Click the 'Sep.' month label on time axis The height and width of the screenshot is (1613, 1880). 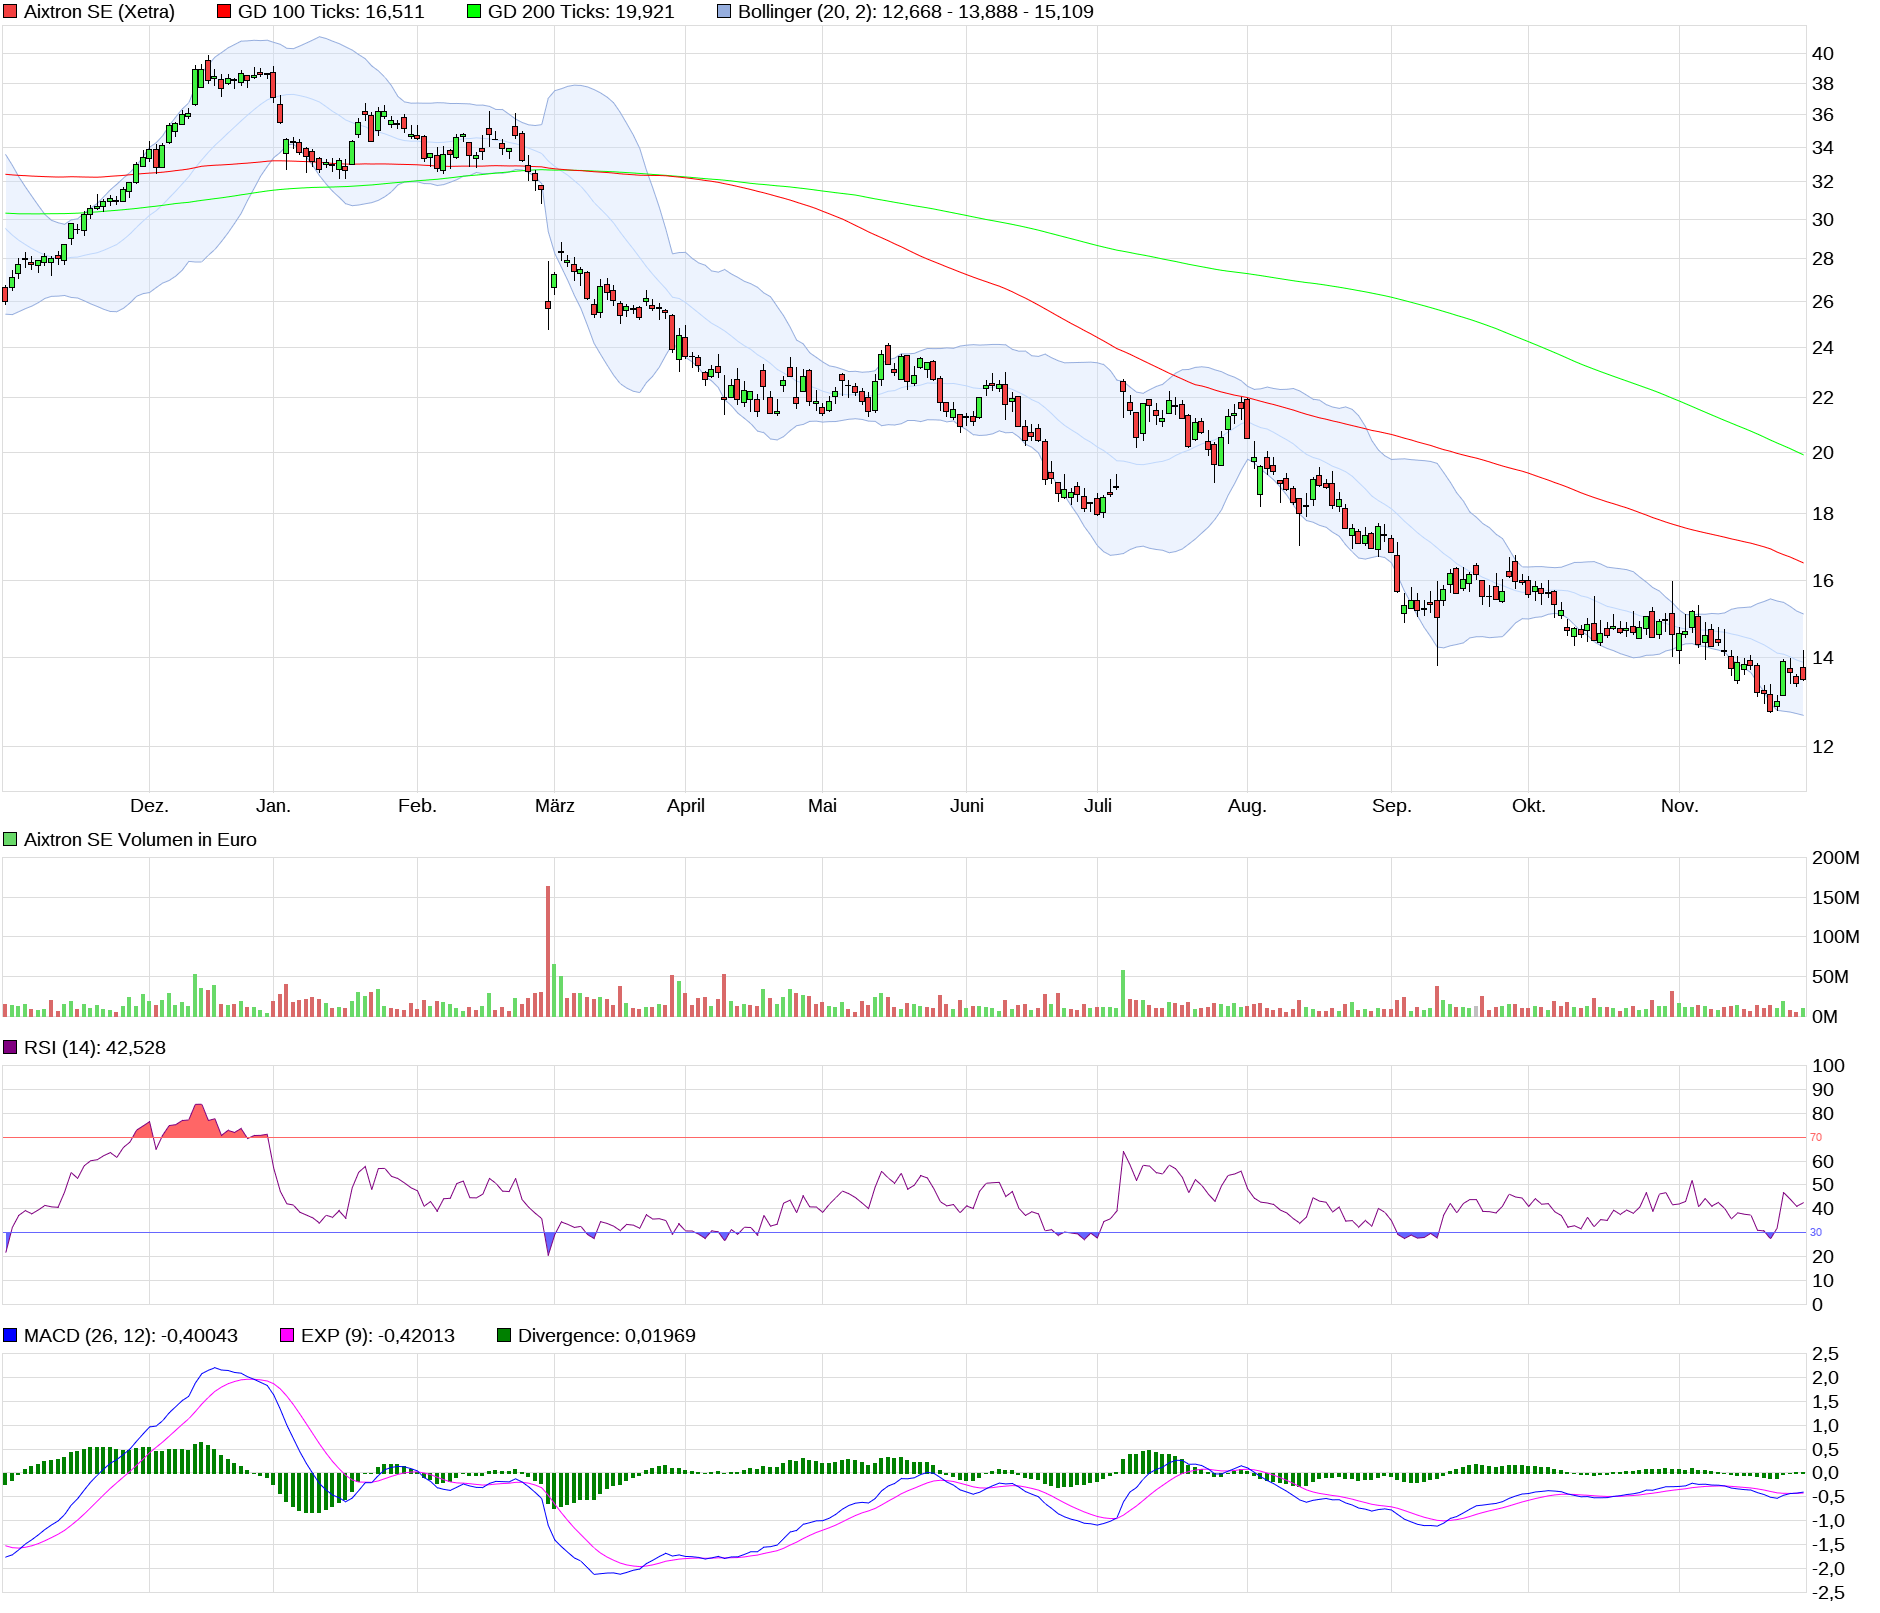[x=1391, y=806]
